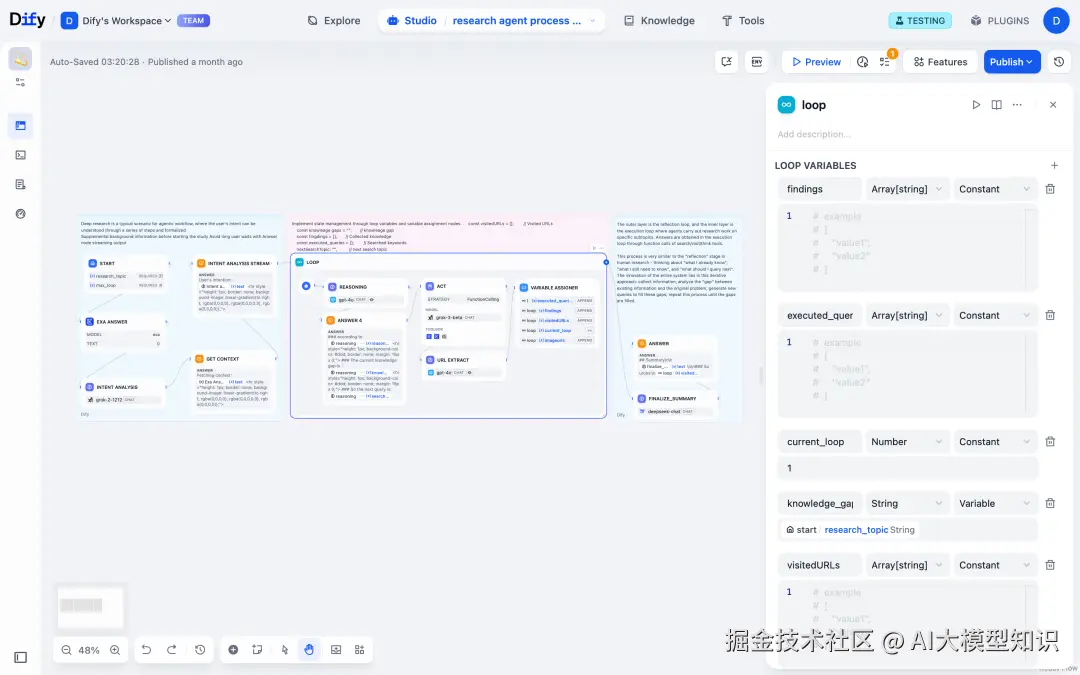Undo last canvas action
Viewport: 1080px width, 675px height.
pos(146,650)
